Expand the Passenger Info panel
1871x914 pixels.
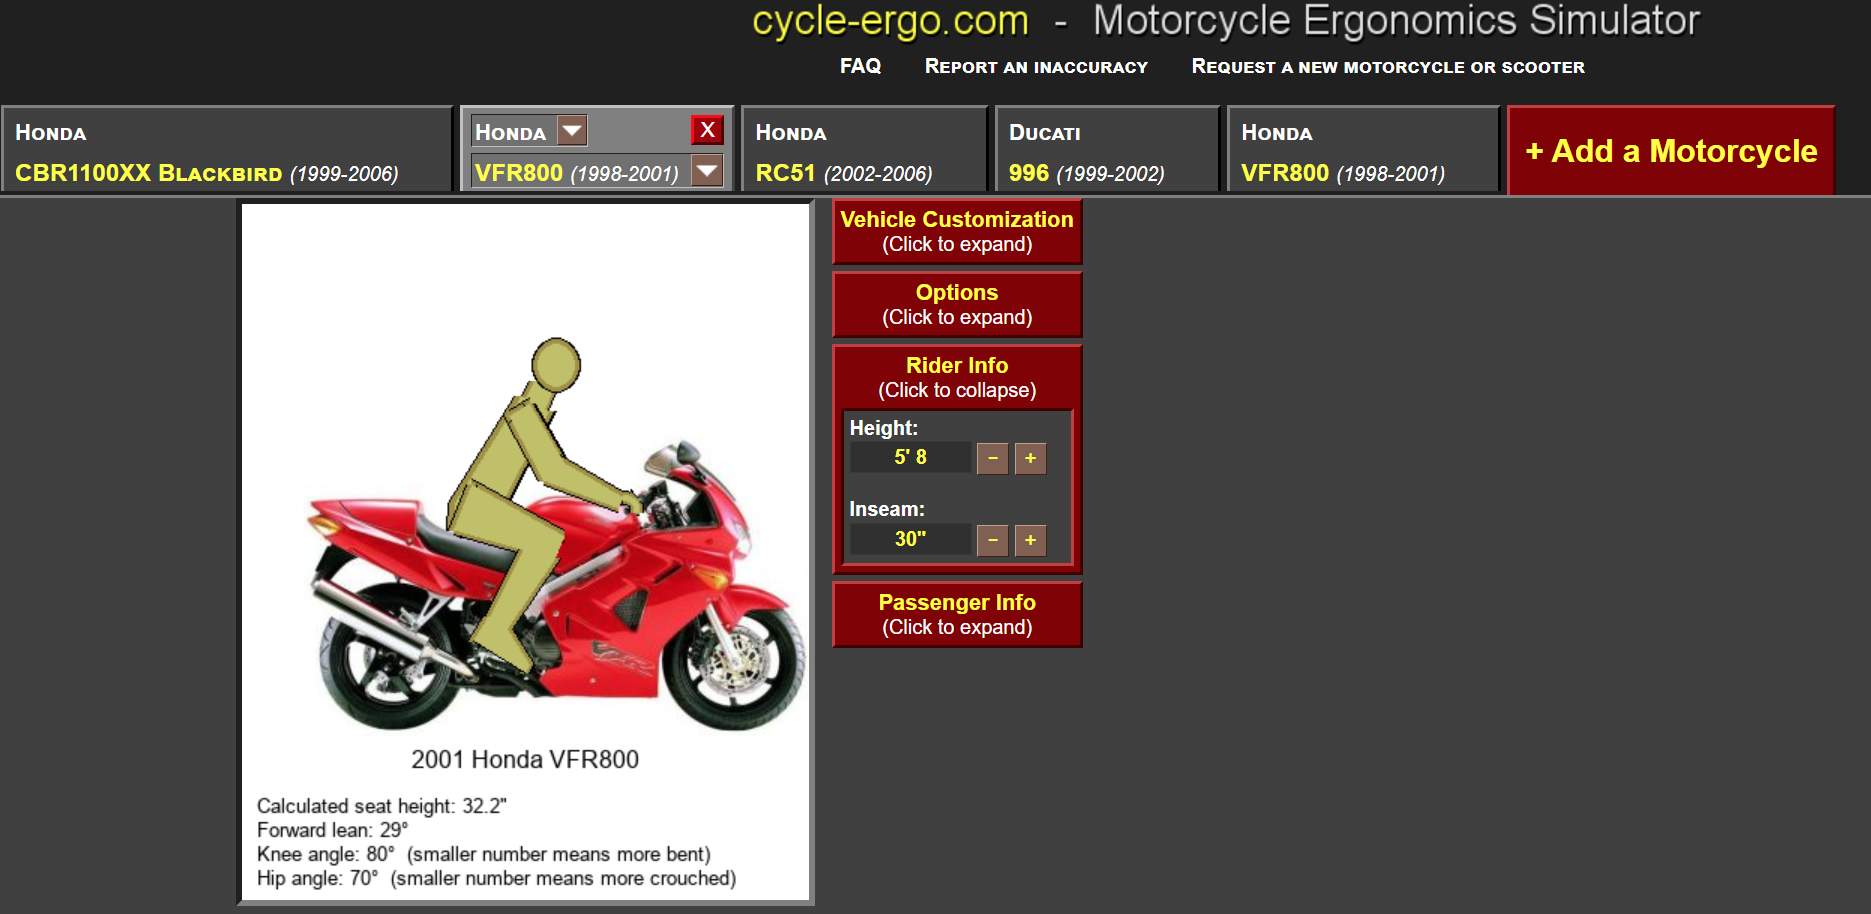click(957, 614)
